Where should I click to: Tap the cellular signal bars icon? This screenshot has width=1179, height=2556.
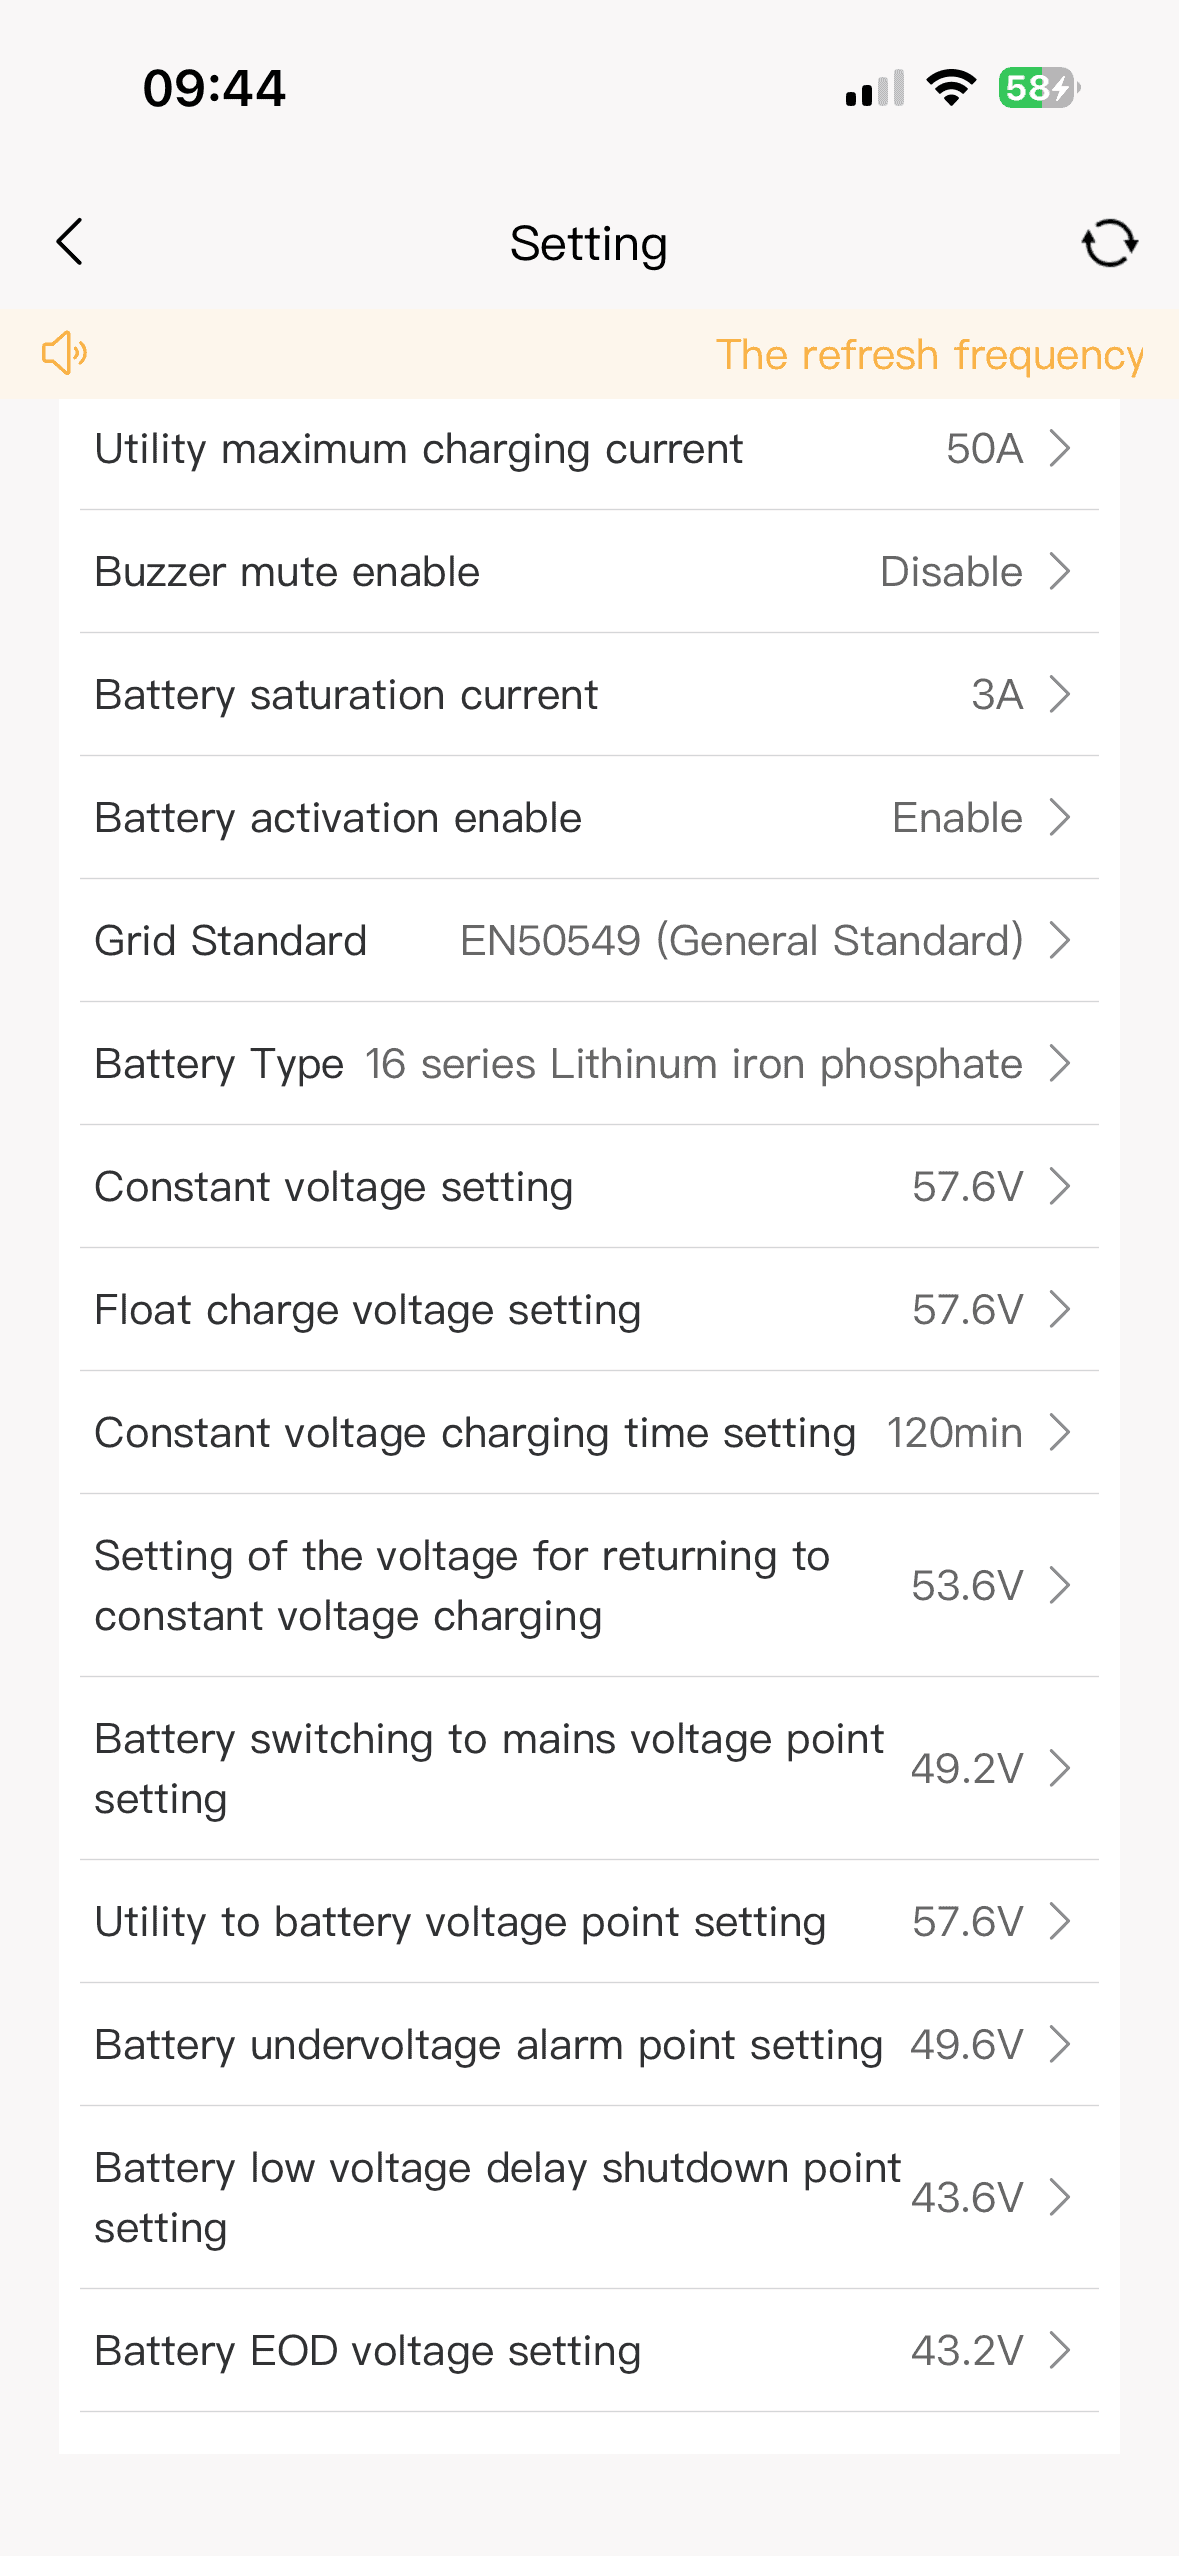tap(874, 88)
